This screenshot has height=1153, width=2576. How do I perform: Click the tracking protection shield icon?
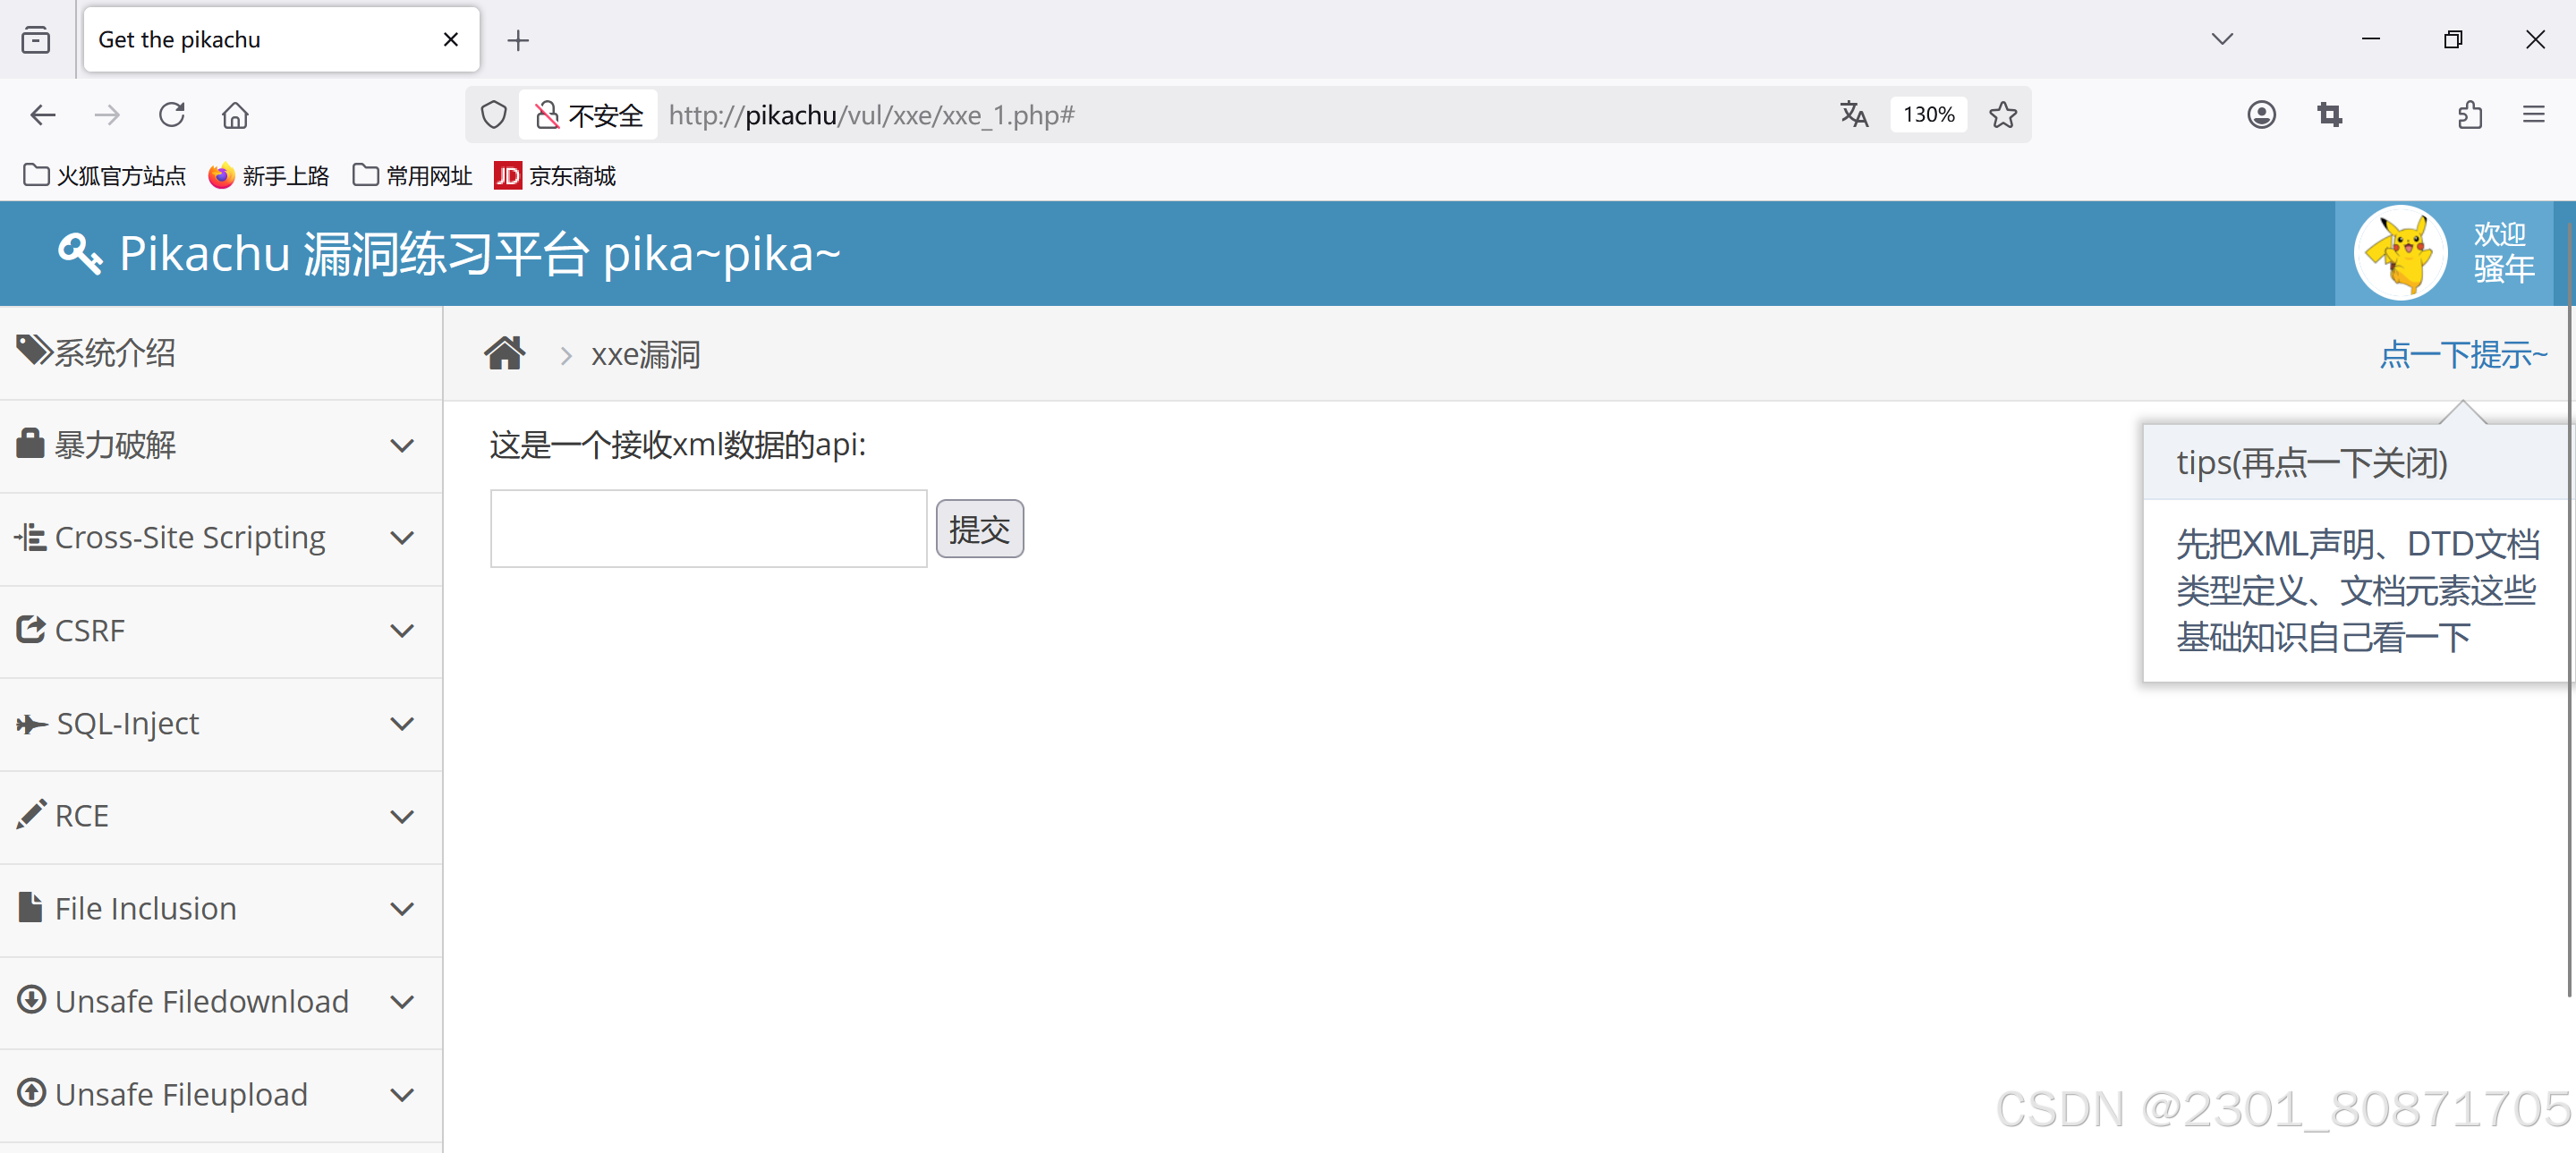coord(494,115)
